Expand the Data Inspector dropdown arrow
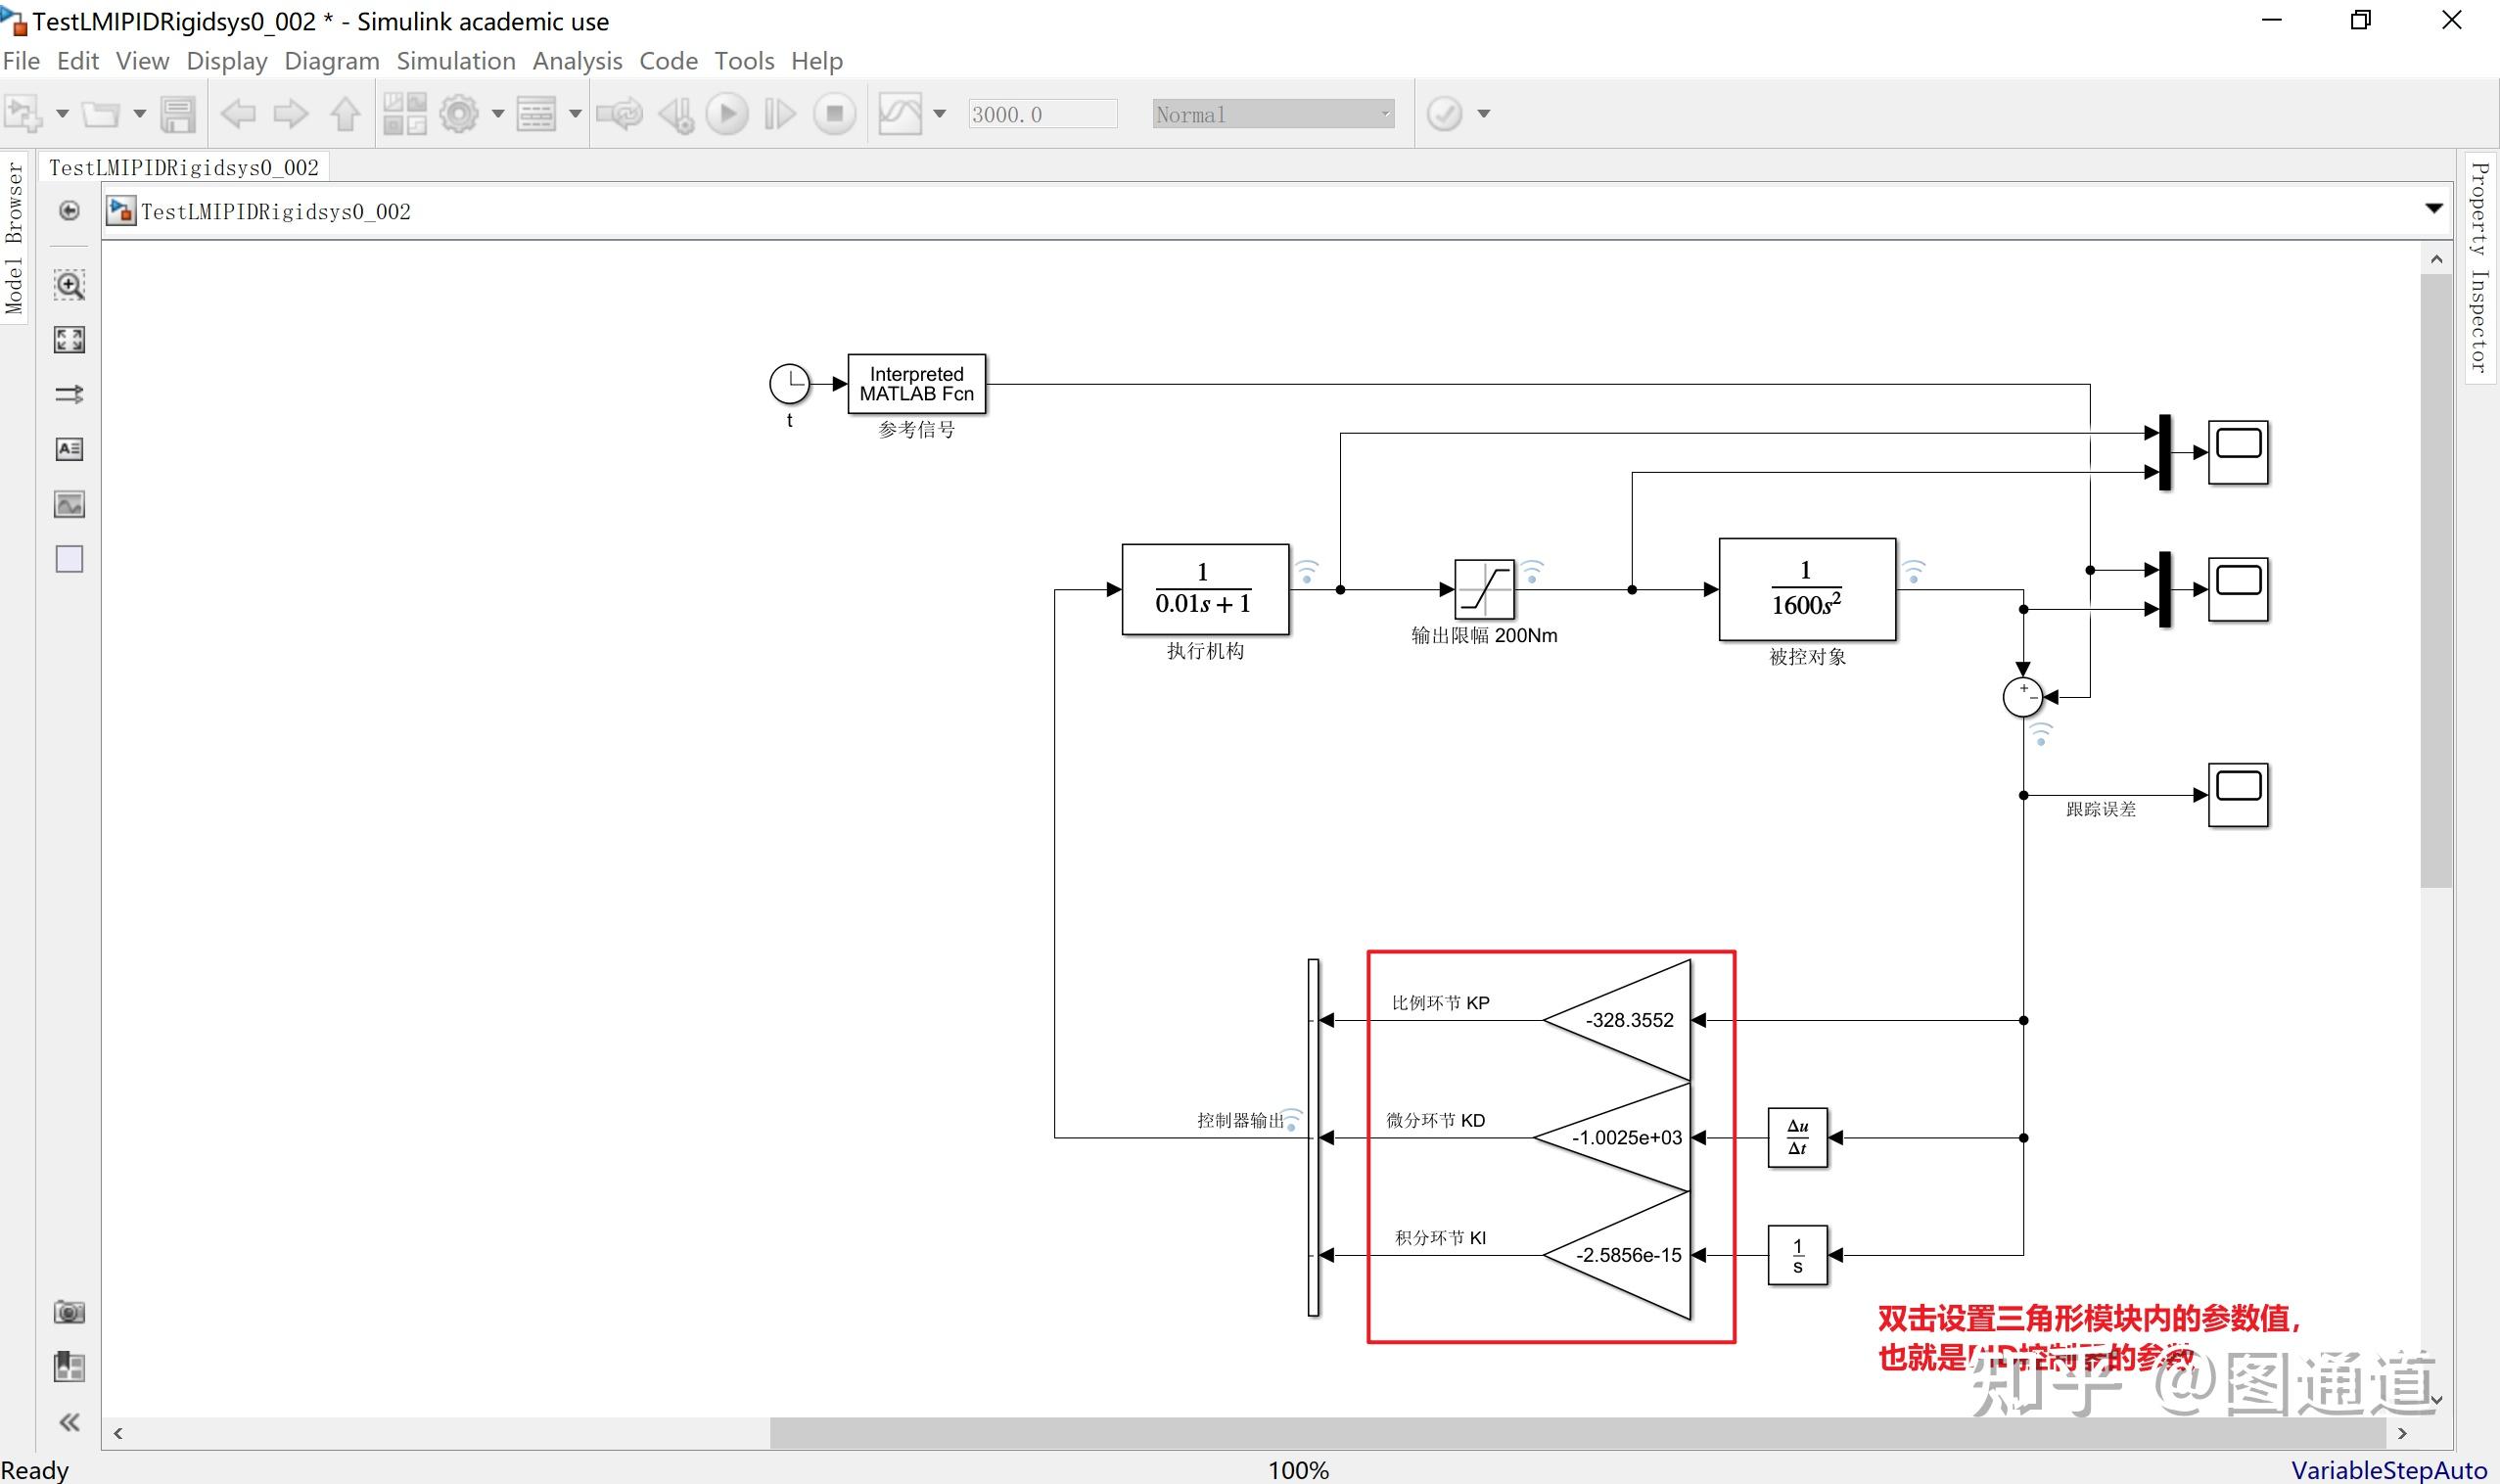Image resolution: width=2500 pixels, height=1484 pixels. pyautogui.click(x=939, y=114)
